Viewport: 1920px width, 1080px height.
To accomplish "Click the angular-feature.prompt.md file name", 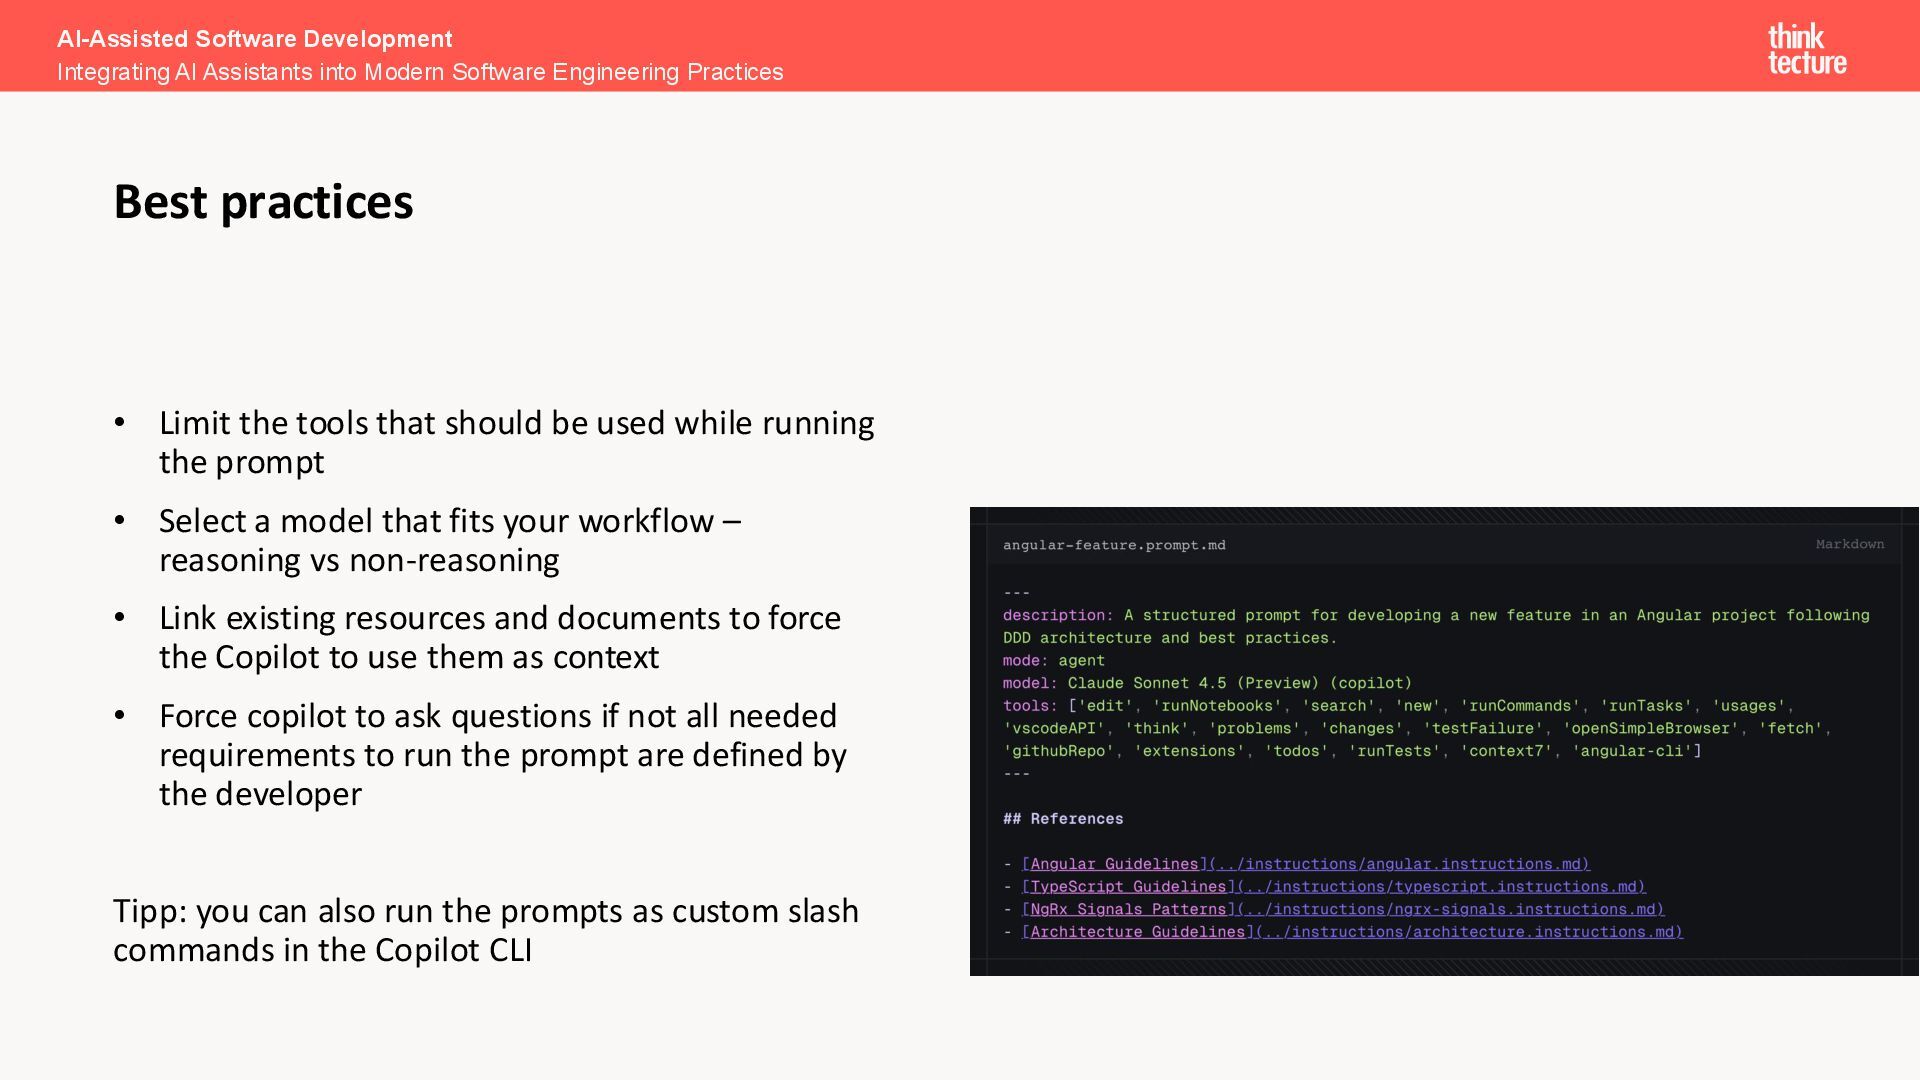I will 1114,545.
